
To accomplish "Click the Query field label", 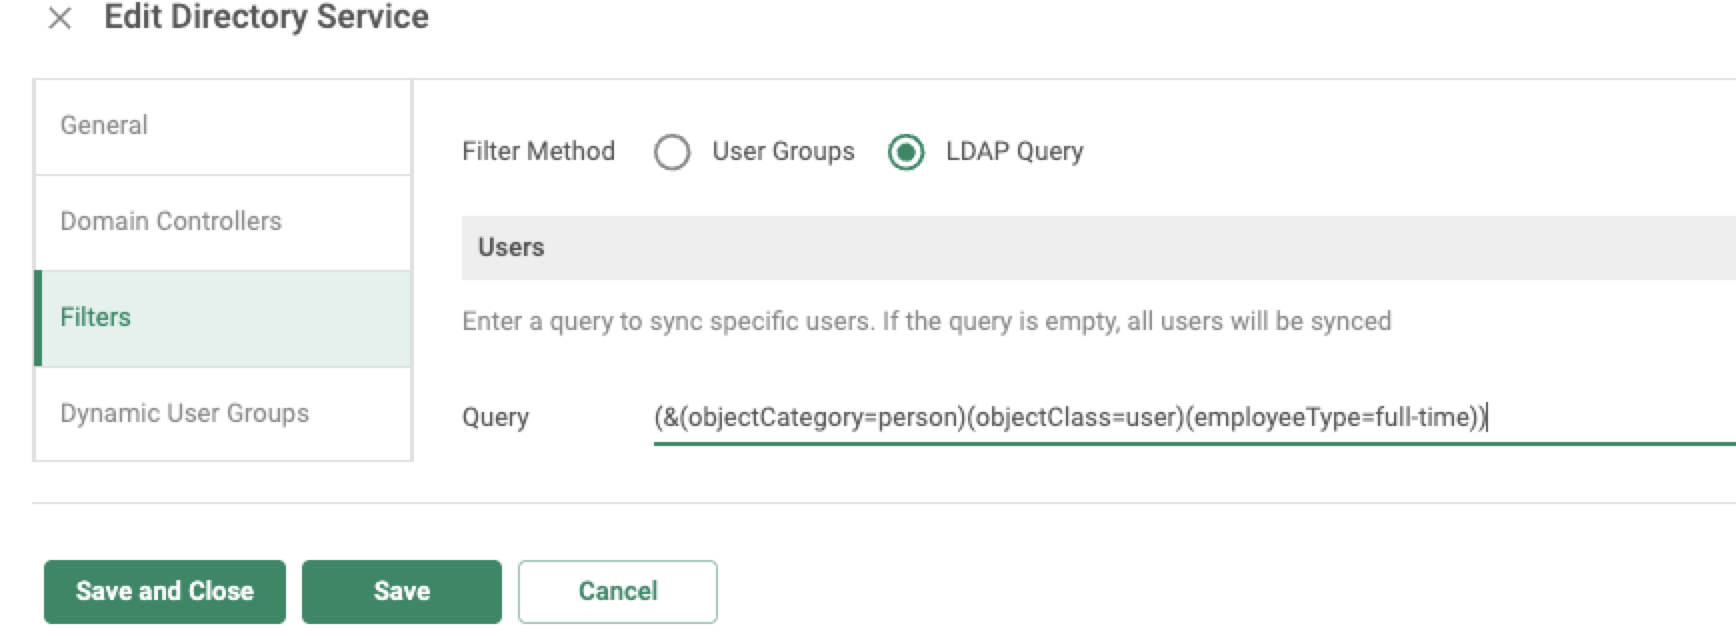I will (495, 418).
